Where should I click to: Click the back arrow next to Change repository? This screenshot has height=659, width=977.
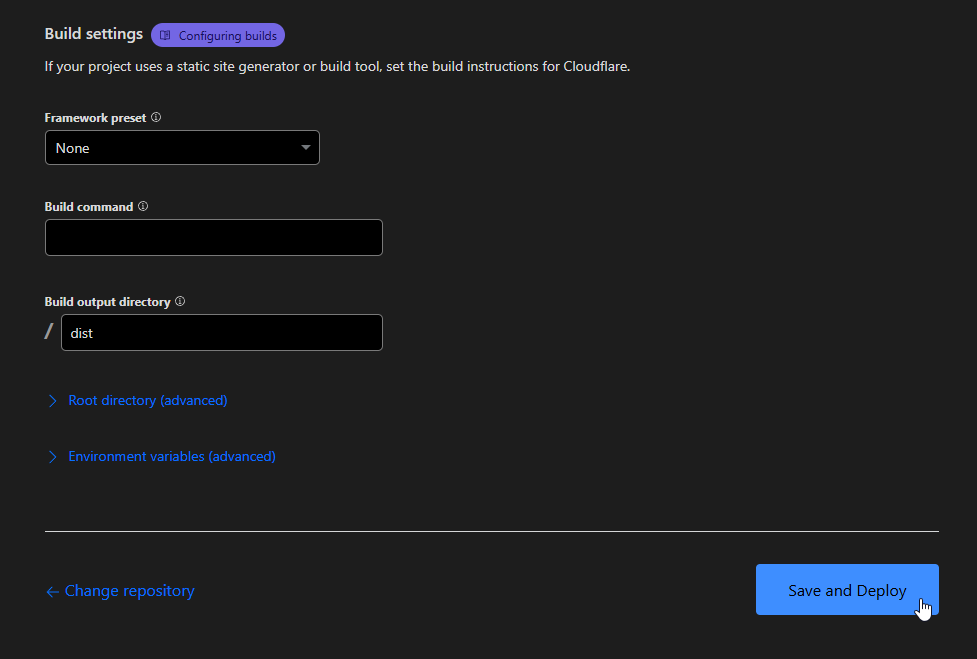51,591
